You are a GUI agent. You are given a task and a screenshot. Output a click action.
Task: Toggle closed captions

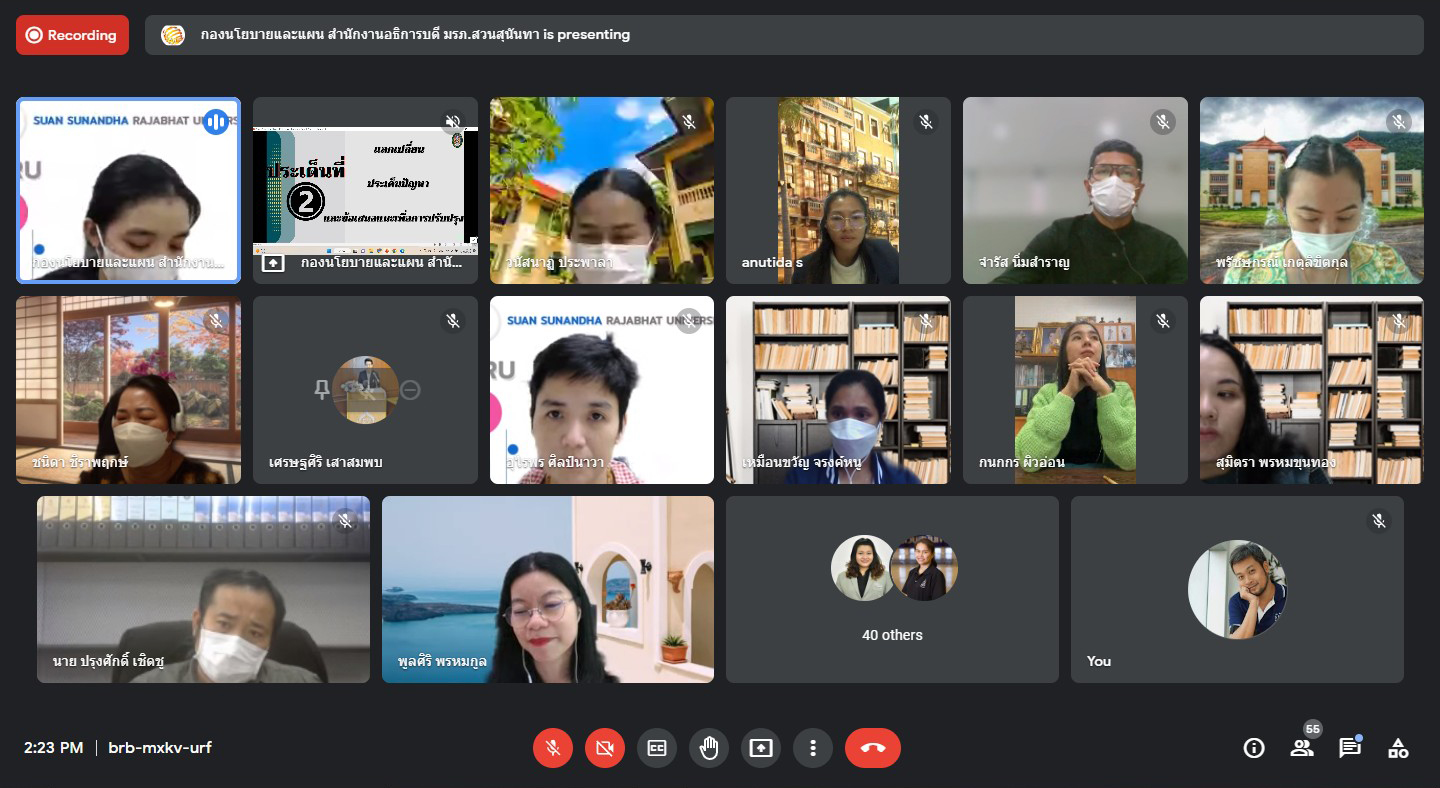click(657, 748)
